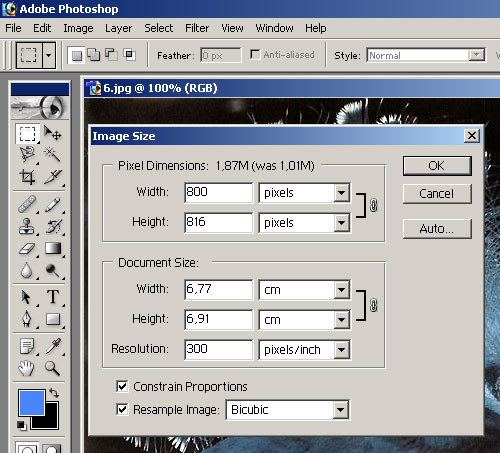Activate the Hand tool

(x=26, y=368)
